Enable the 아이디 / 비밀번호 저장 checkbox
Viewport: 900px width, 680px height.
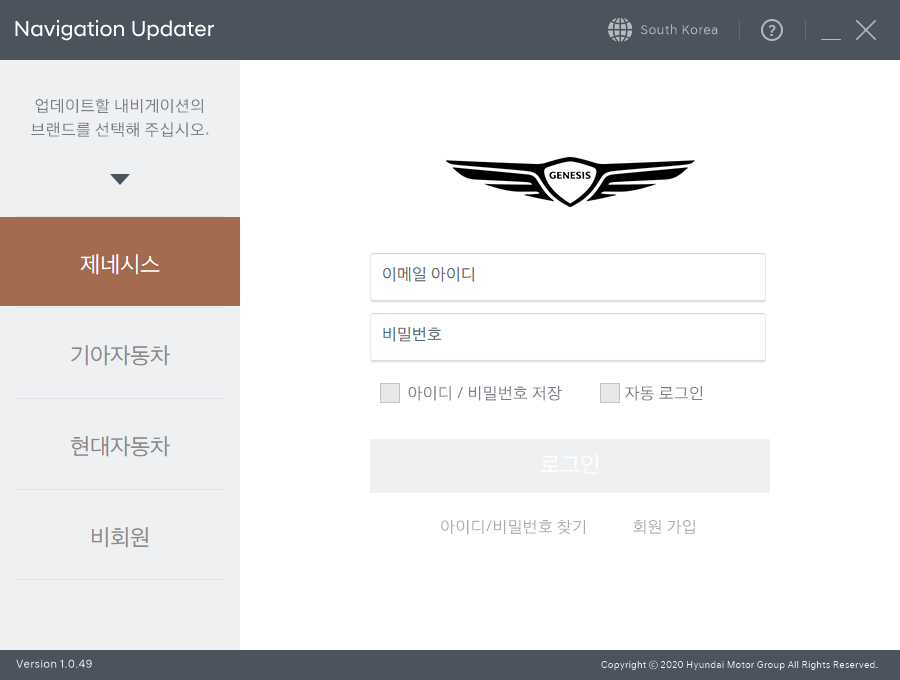390,393
